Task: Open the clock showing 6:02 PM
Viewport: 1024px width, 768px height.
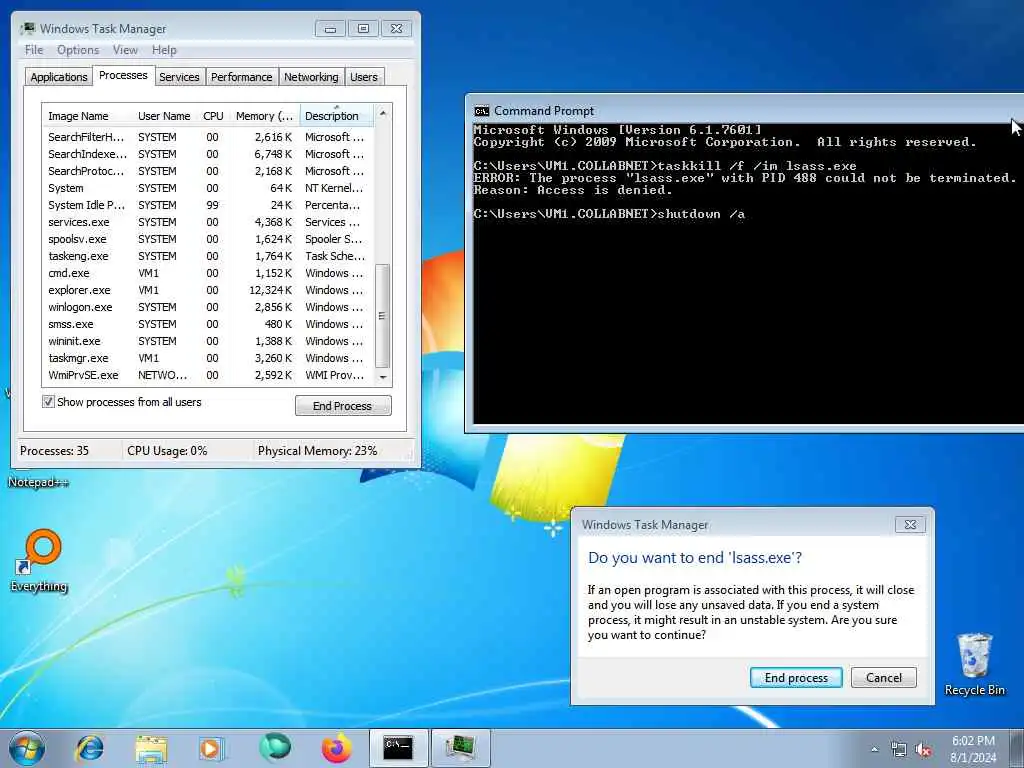Action: [x=973, y=749]
